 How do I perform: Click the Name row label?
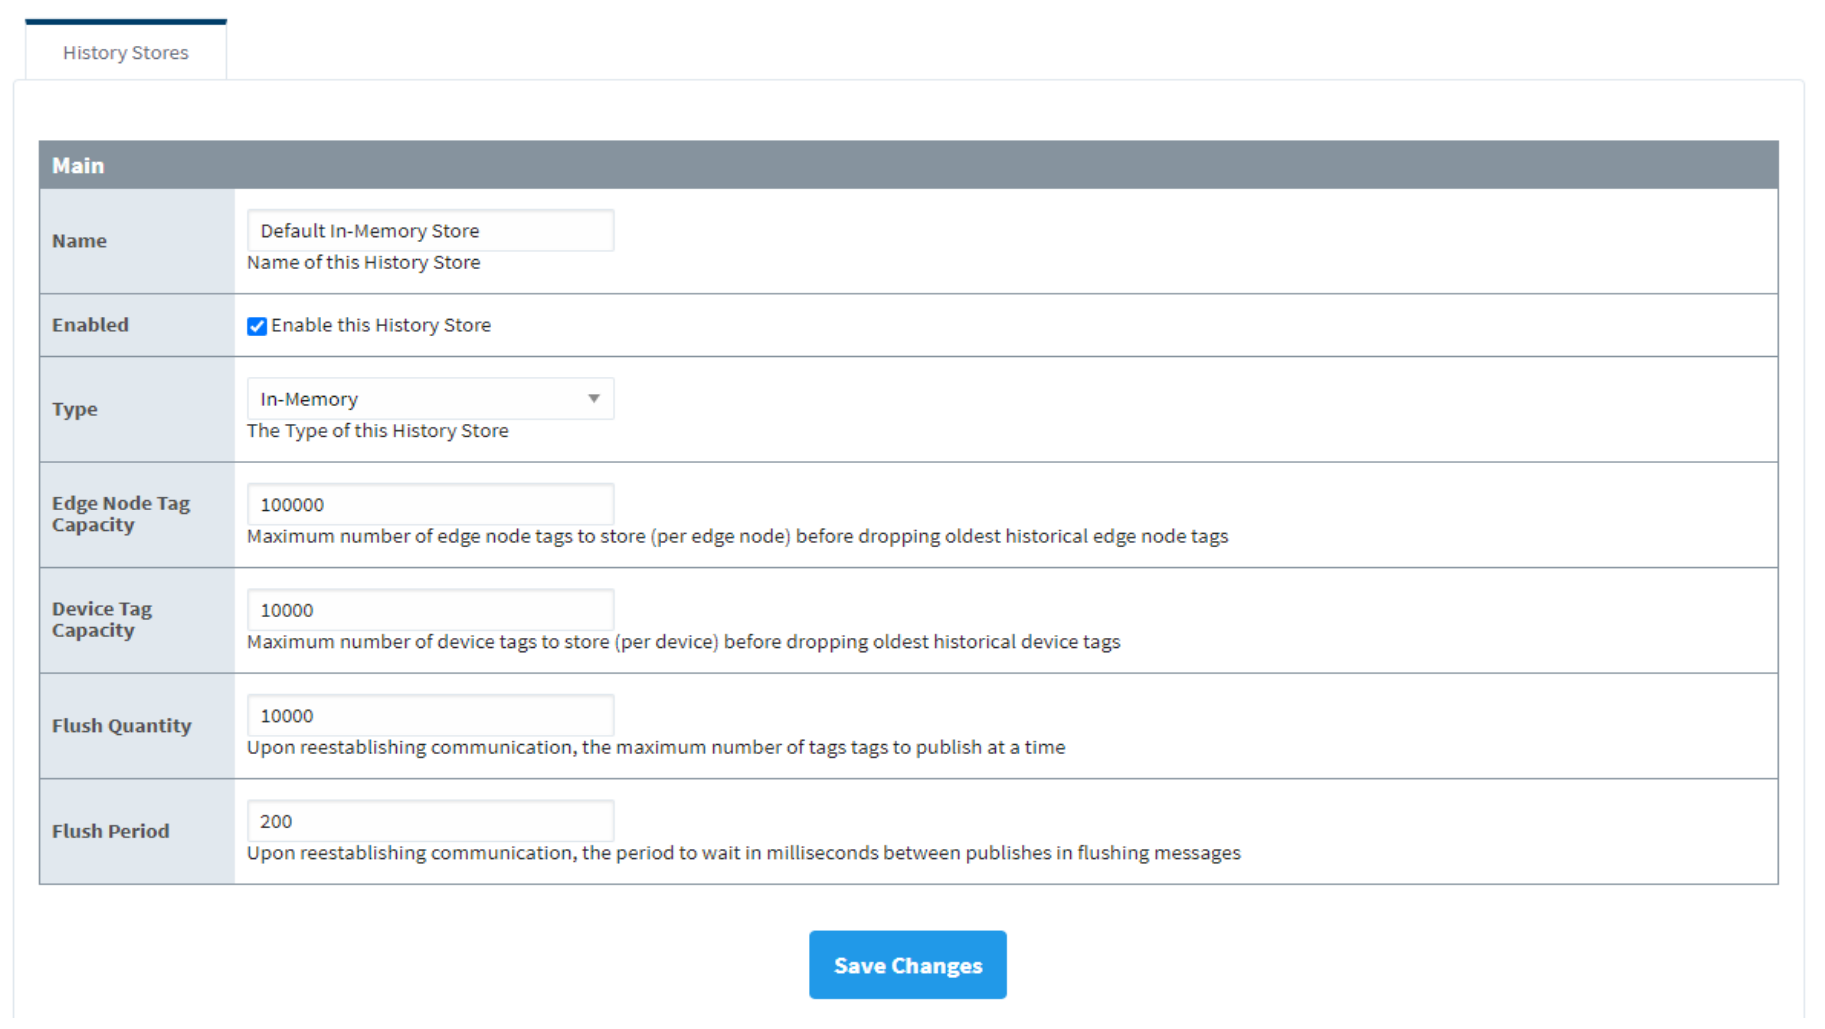(79, 241)
